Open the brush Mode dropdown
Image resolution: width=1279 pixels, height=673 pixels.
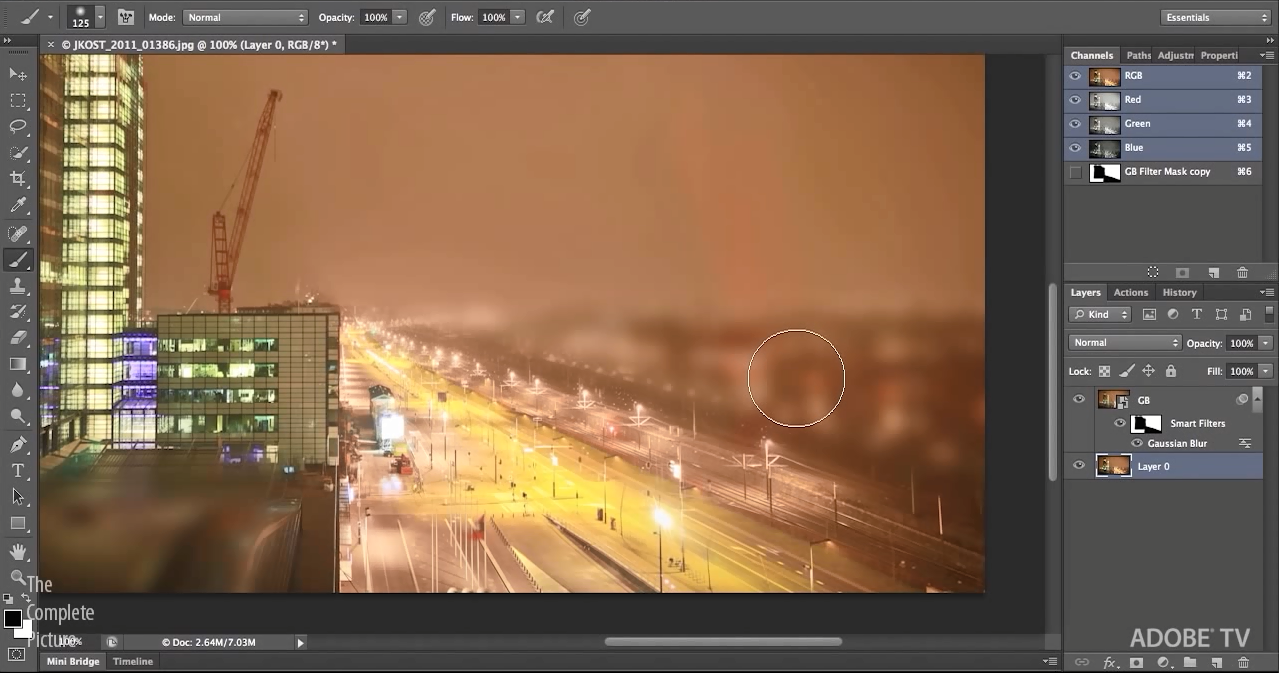[245, 17]
